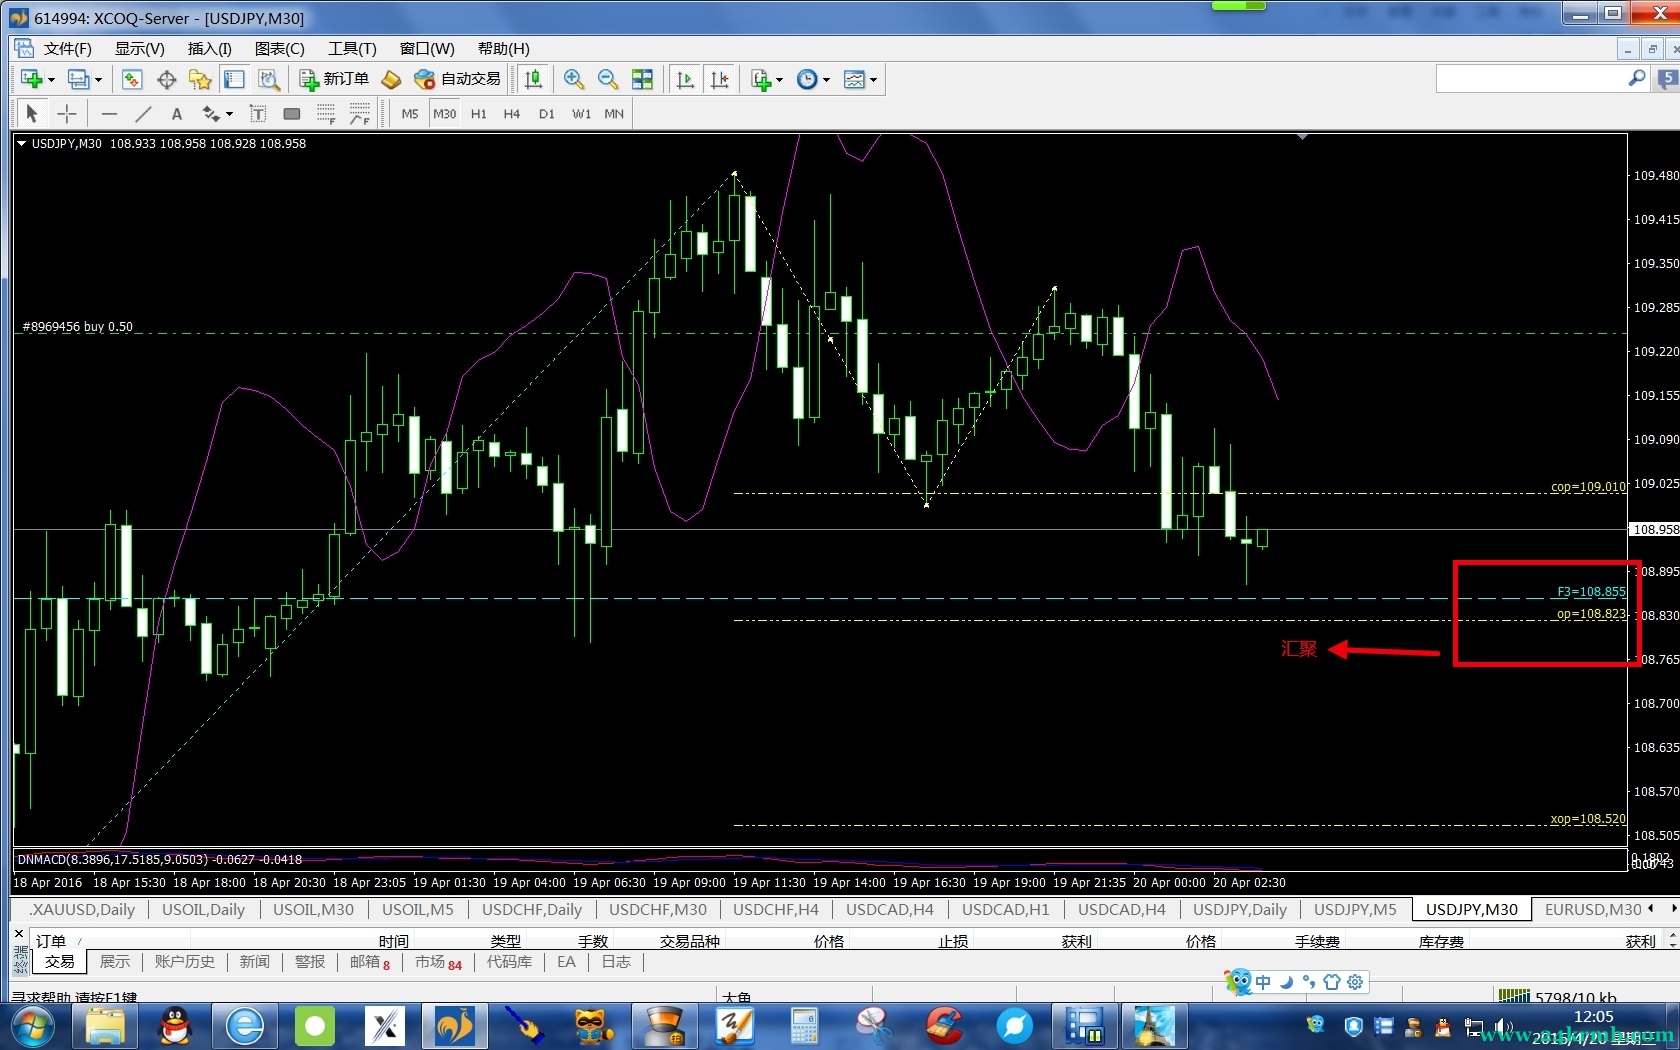Select the horizontal line drawing tool

point(110,114)
